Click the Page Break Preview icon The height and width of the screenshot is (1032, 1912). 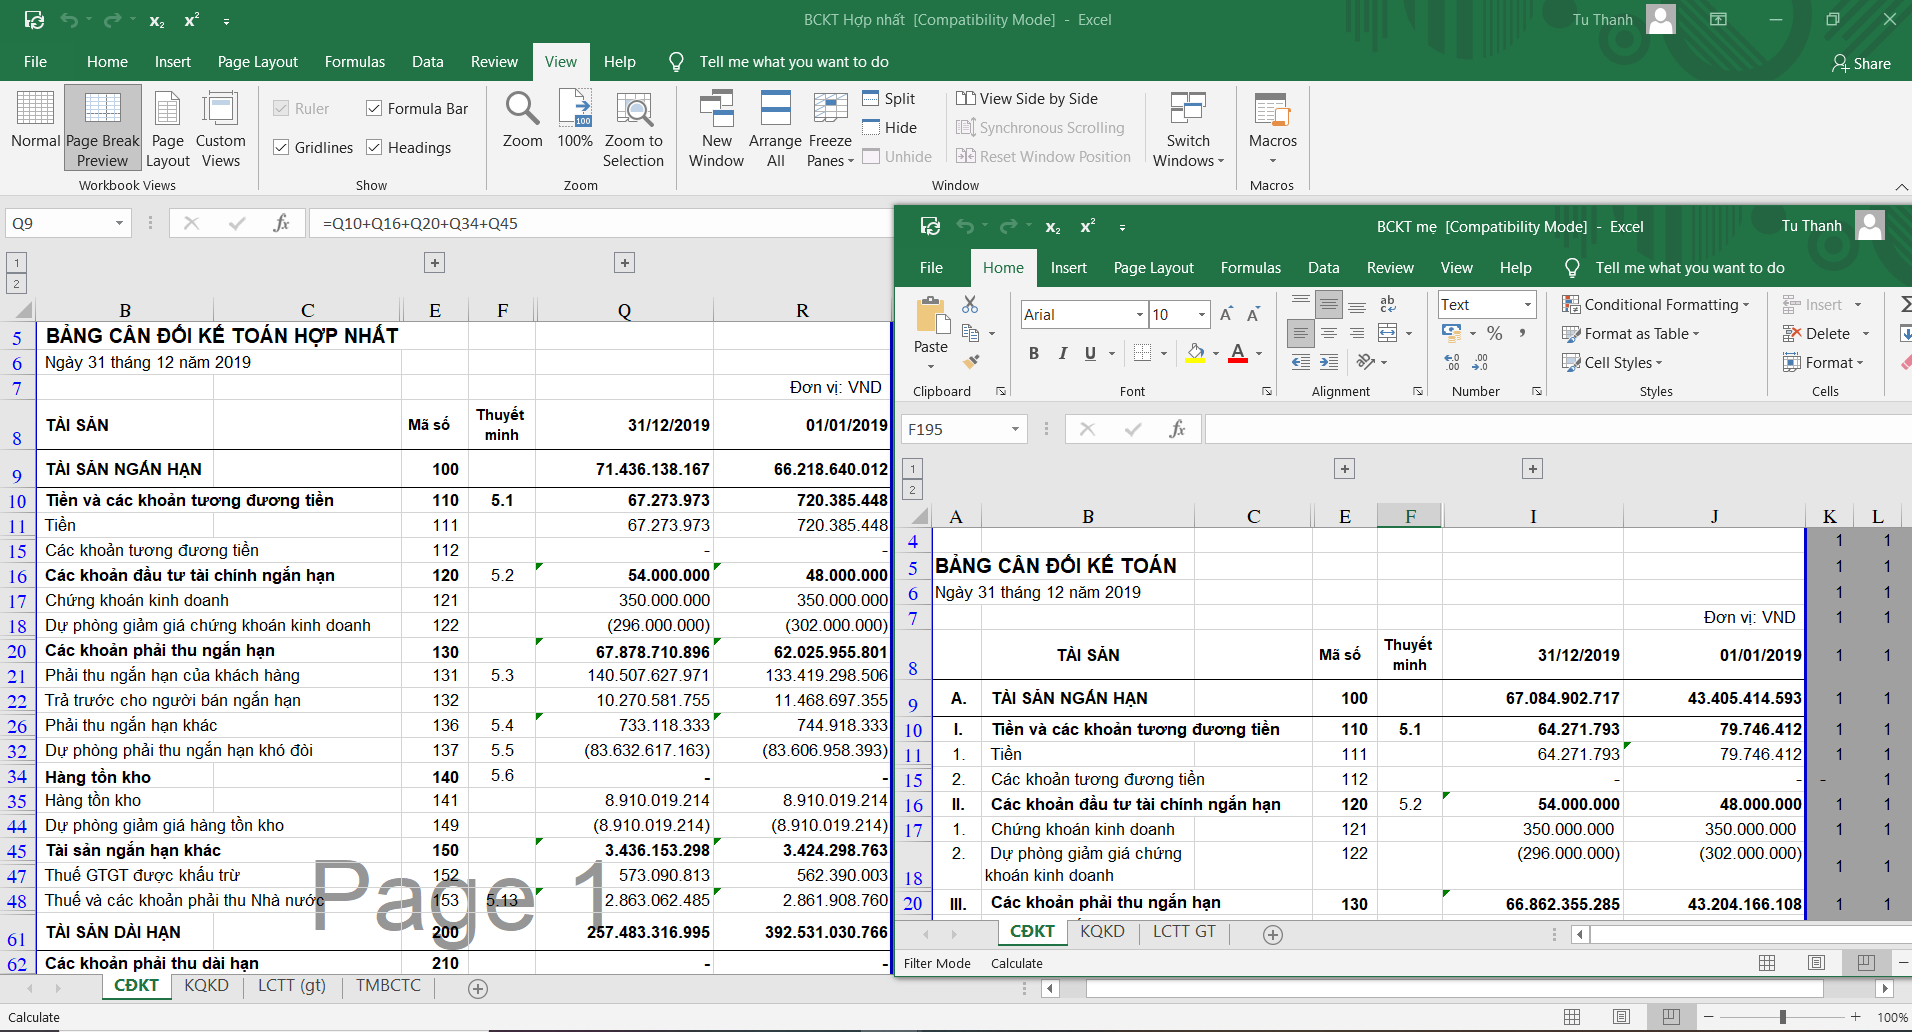(x=102, y=109)
